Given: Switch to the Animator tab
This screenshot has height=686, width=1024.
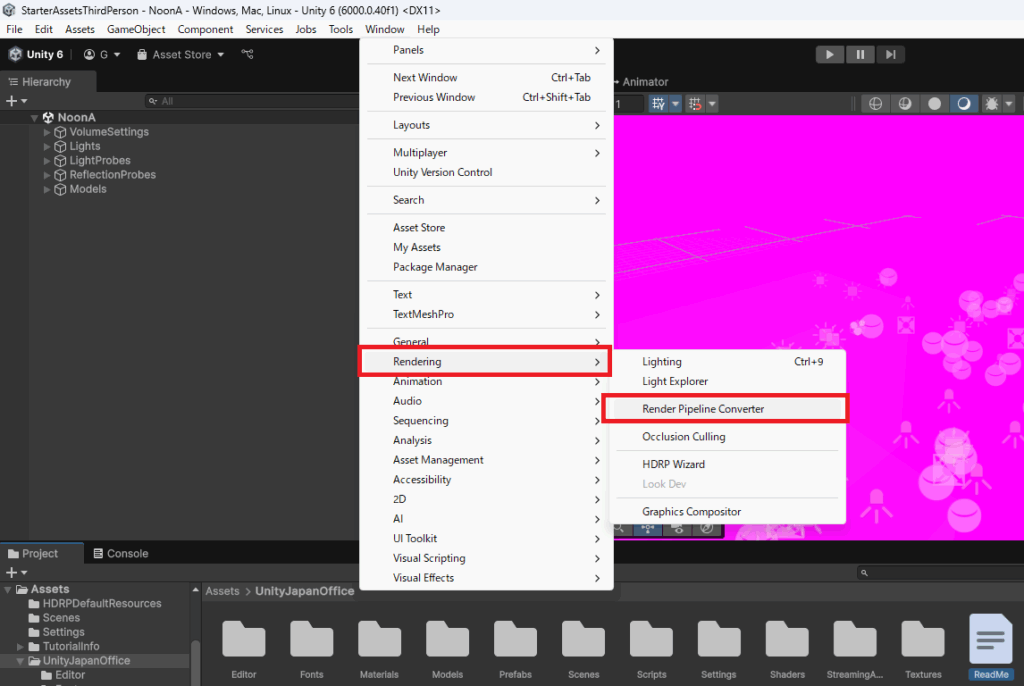Looking at the screenshot, I should [x=641, y=82].
